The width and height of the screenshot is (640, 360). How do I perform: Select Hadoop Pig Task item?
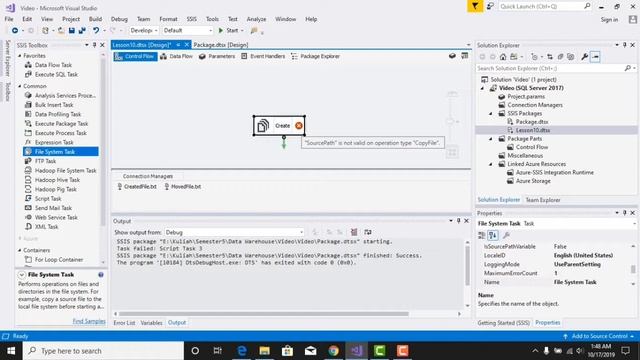pyautogui.click(x=56, y=189)
